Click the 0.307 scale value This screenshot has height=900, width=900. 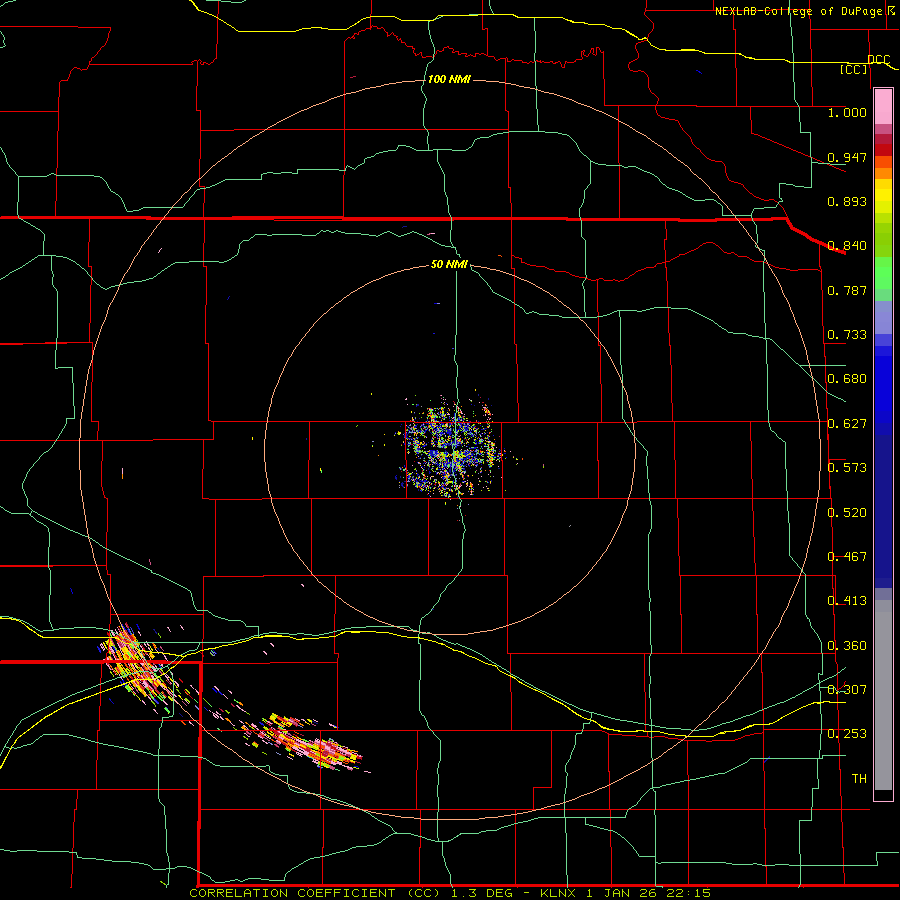click(x=847, y=689)
